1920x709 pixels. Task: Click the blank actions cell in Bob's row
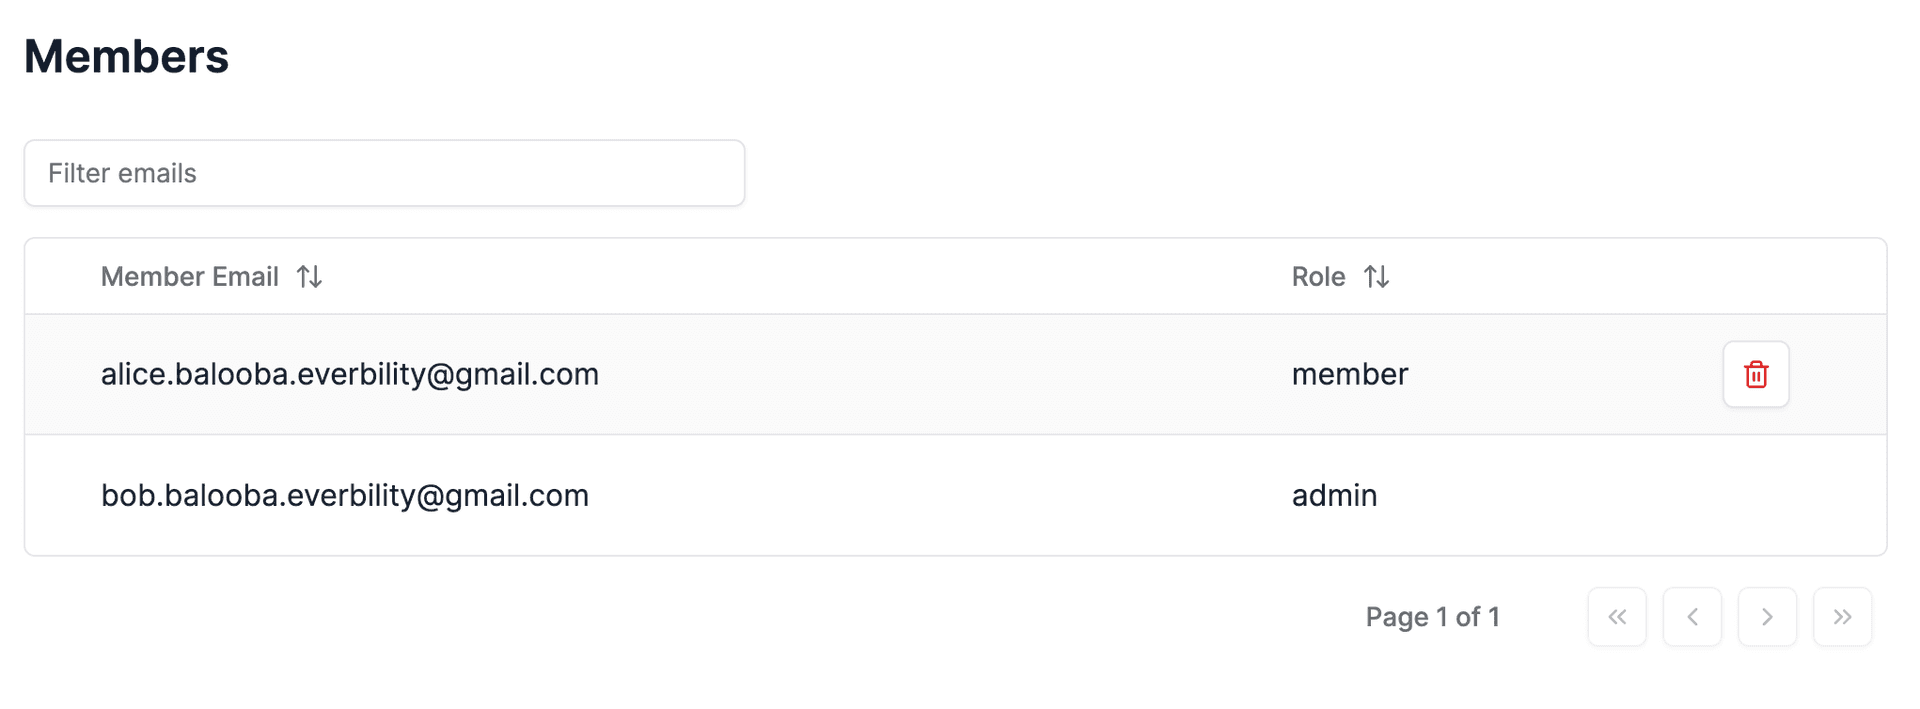1755,496
